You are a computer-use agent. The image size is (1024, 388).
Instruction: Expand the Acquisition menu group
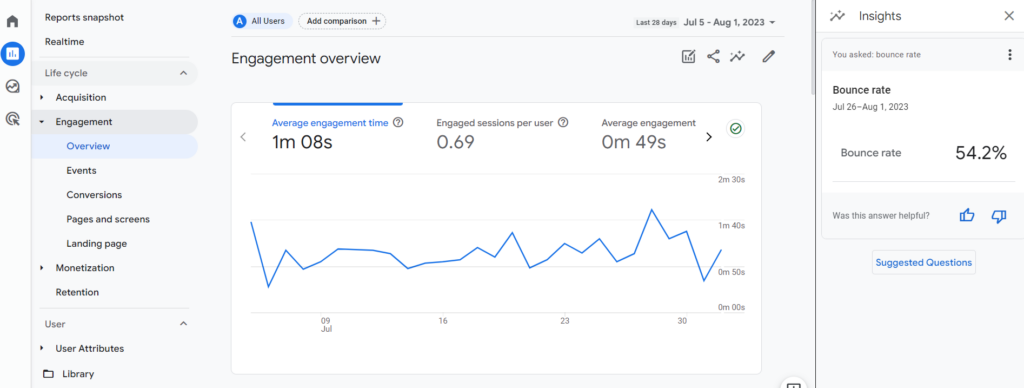(x=42, y=97)
